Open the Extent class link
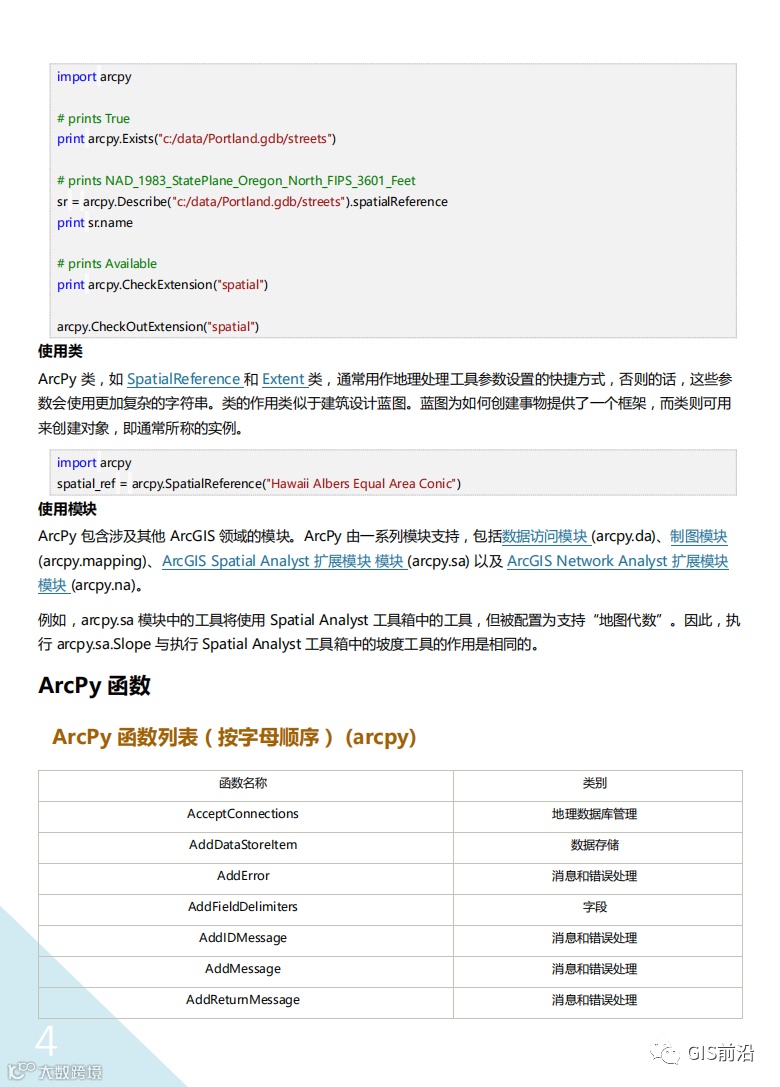Screen dimensions: 780x1087 click(x=284, y=379)
